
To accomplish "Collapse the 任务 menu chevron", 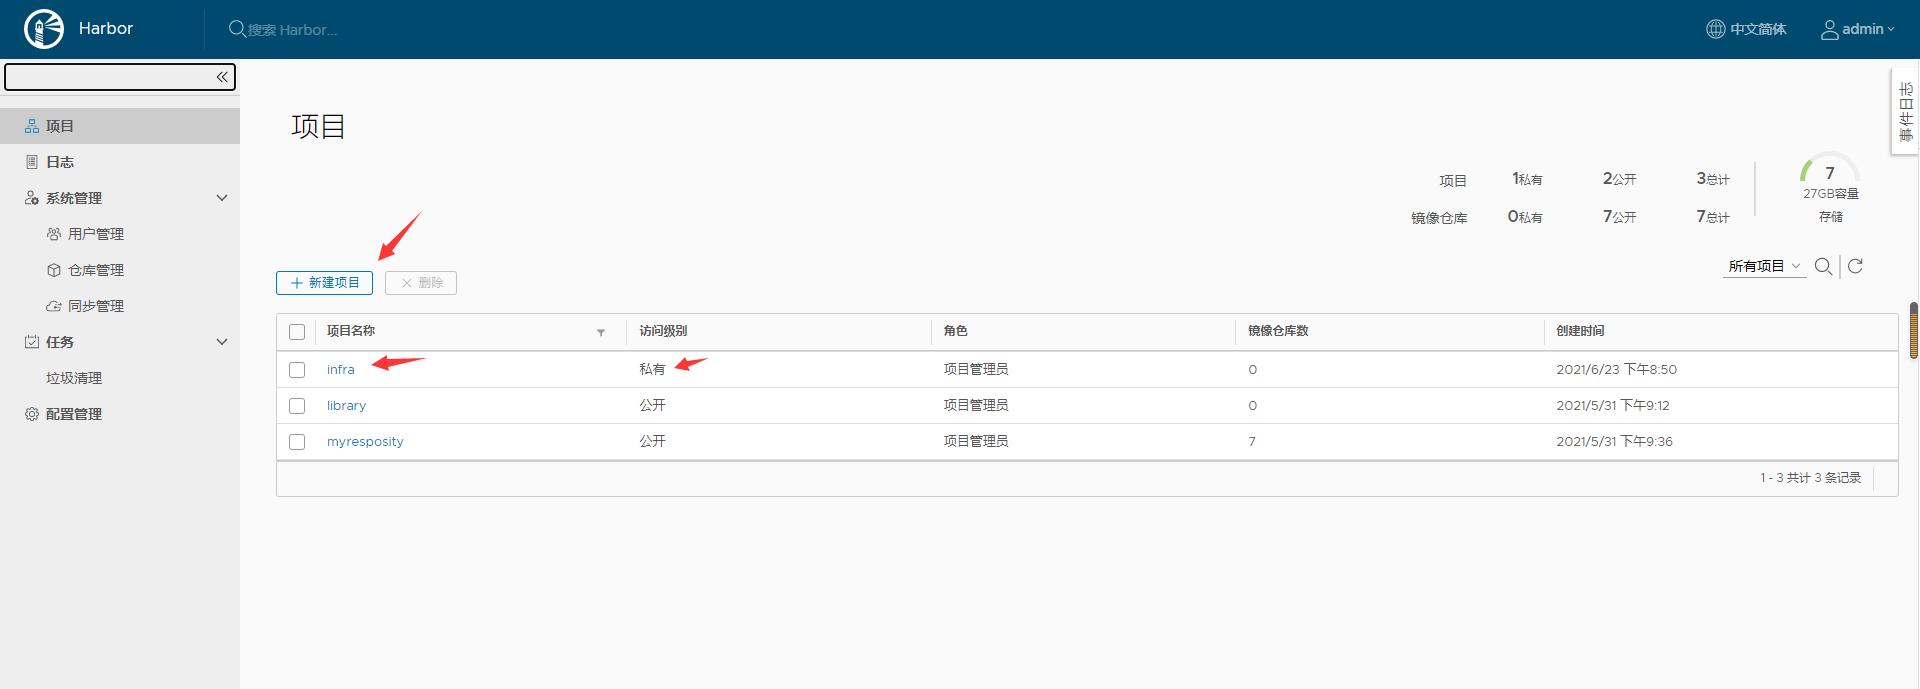I will [x=222, y=342].
